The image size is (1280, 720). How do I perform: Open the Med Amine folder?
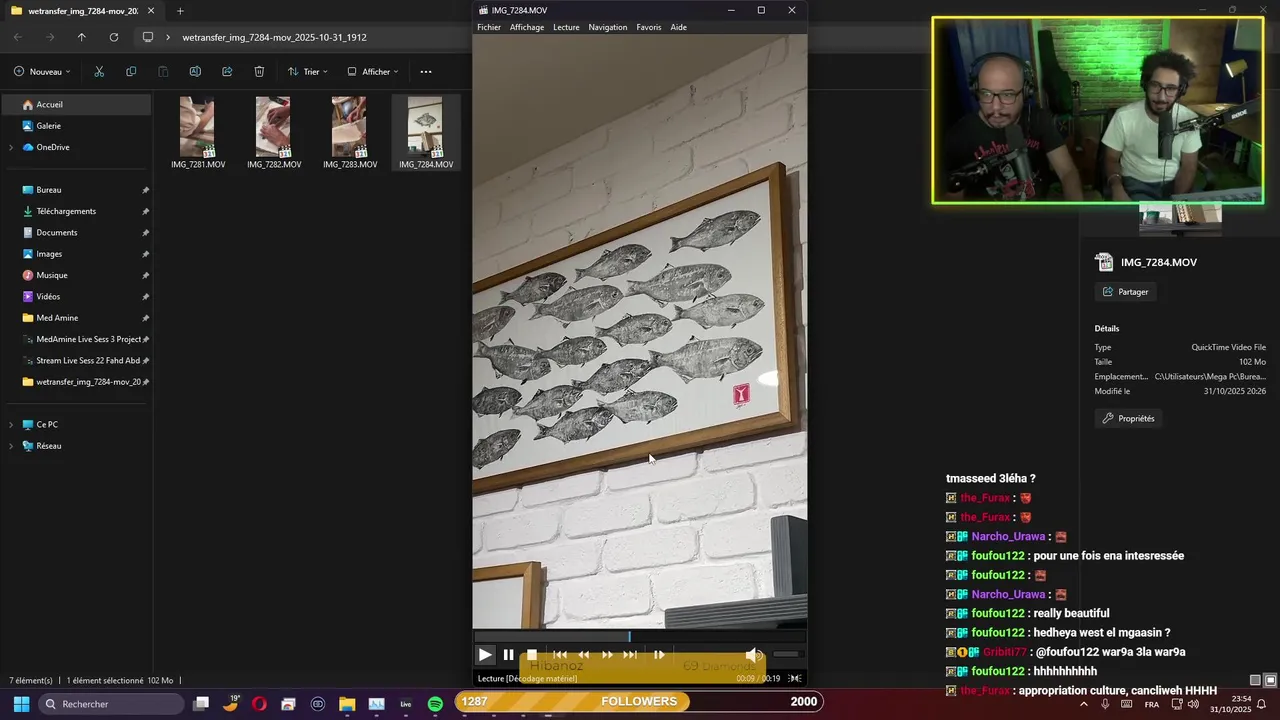76,318
